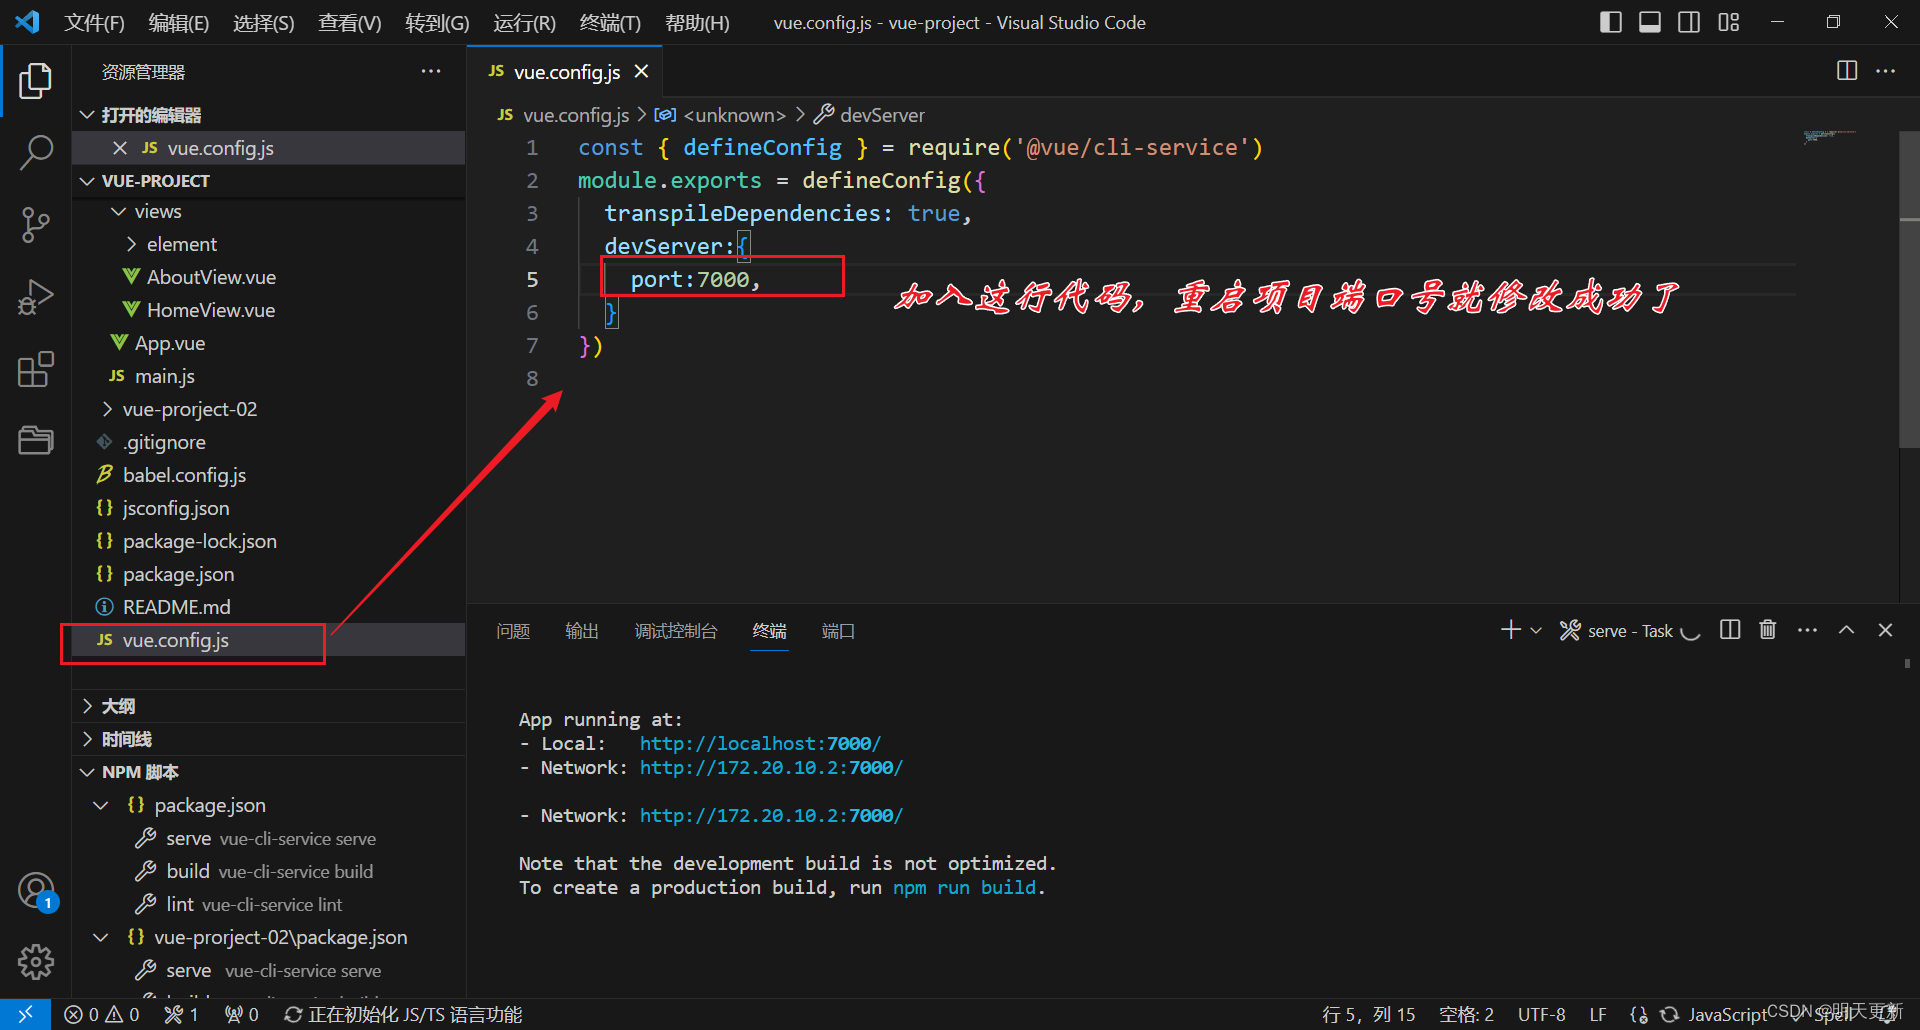
Task: Open the terminal launch profile dropdown
Action: 1536,630
